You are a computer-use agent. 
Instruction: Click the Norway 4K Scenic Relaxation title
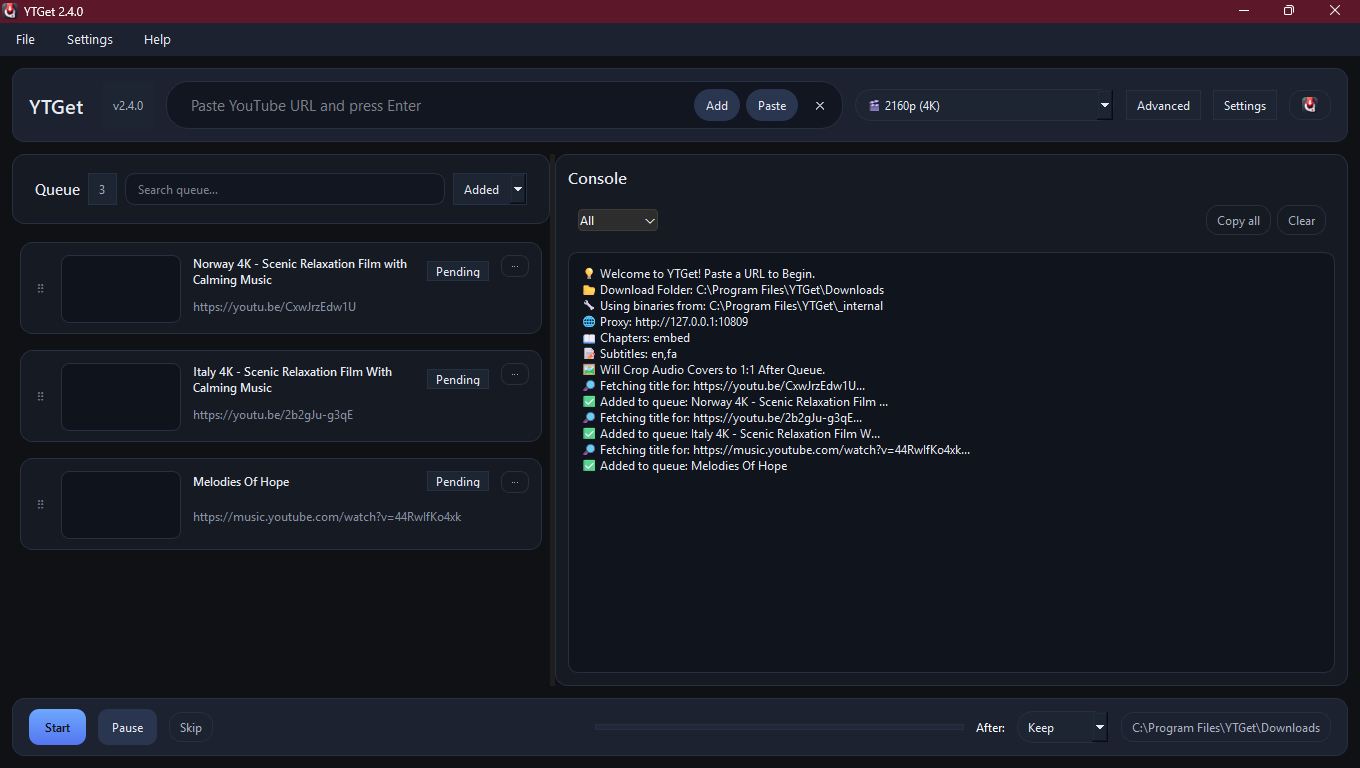(300, 272)
